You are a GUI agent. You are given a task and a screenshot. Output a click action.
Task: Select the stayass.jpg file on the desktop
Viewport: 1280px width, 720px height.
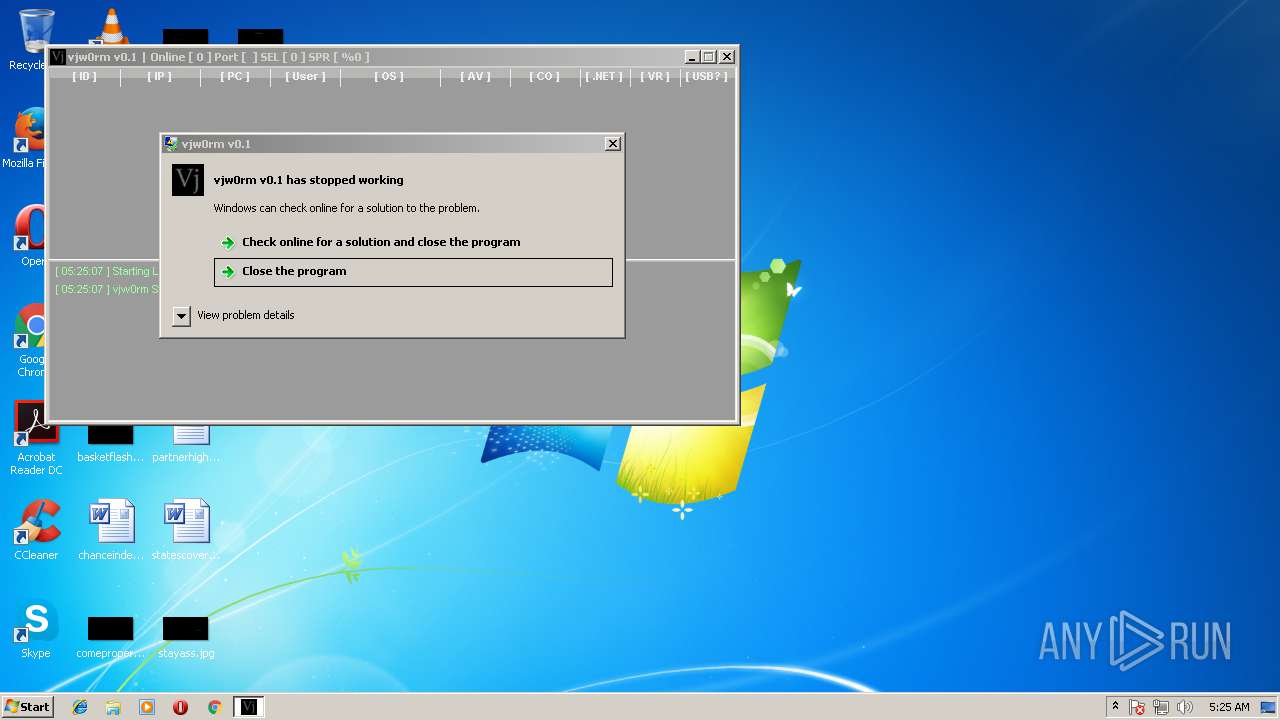point(186,638)
